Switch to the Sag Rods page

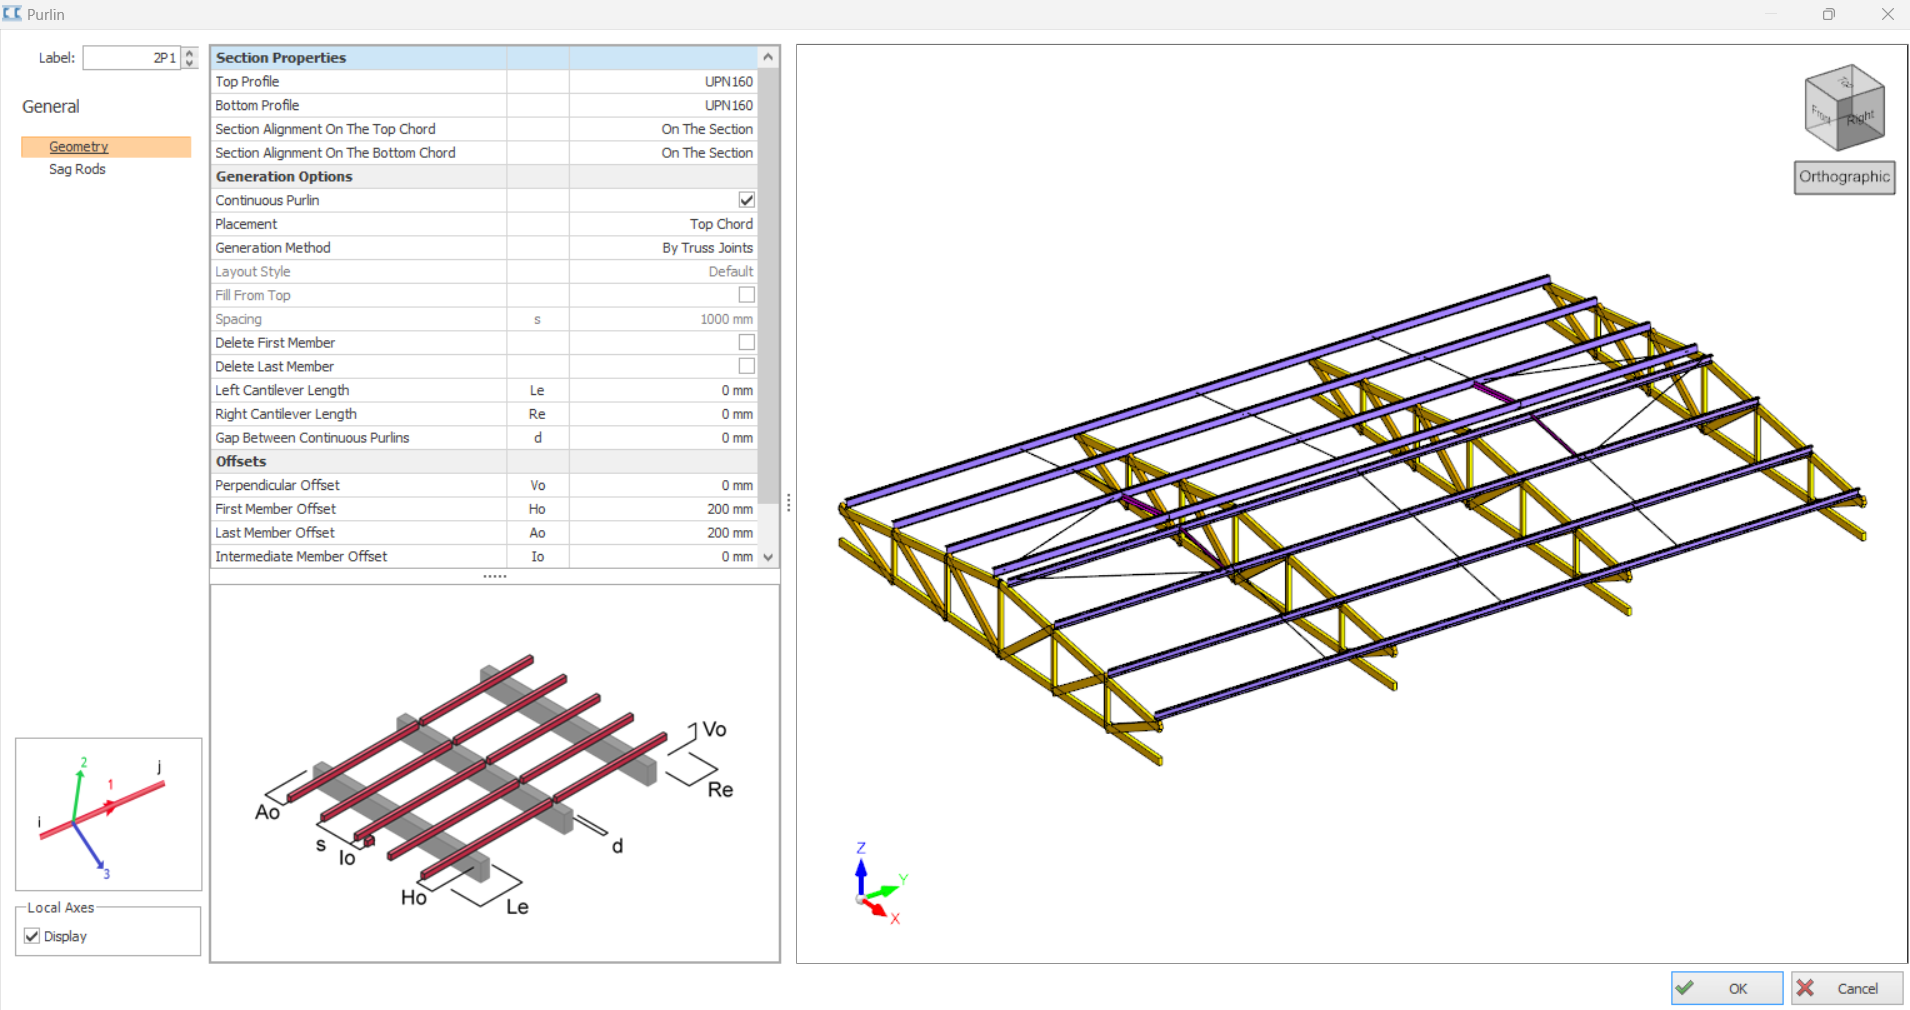click(77, 169)
